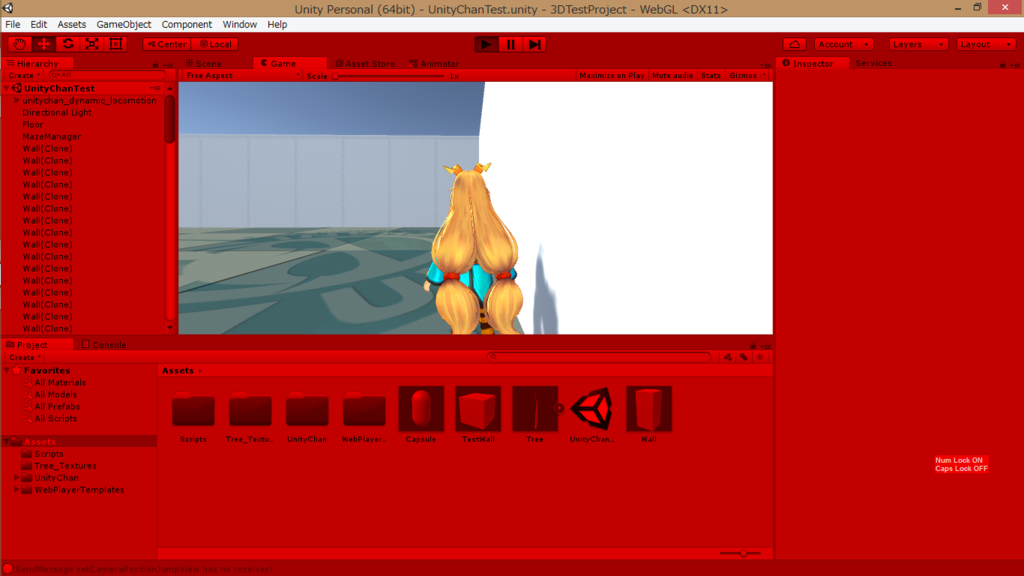Select the Rotate tool
This screenshot has height=576, width=1024.
(68, 44)
